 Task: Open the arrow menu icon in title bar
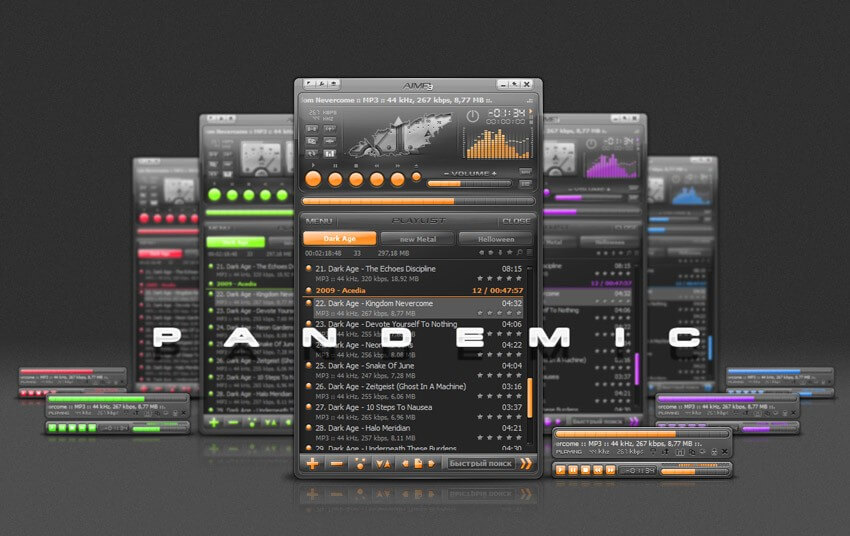[x=310, y=83]
